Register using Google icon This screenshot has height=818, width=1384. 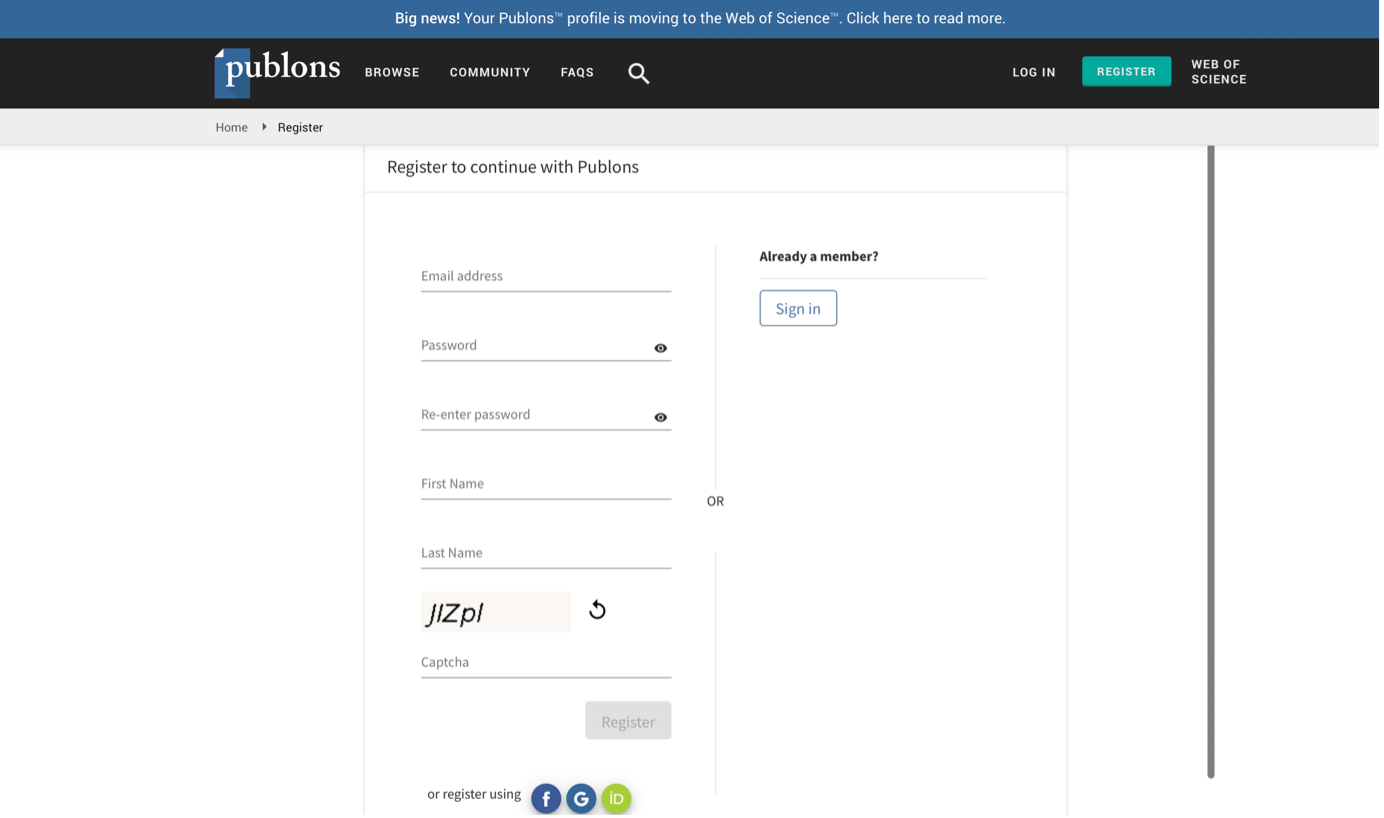point(583,800)
